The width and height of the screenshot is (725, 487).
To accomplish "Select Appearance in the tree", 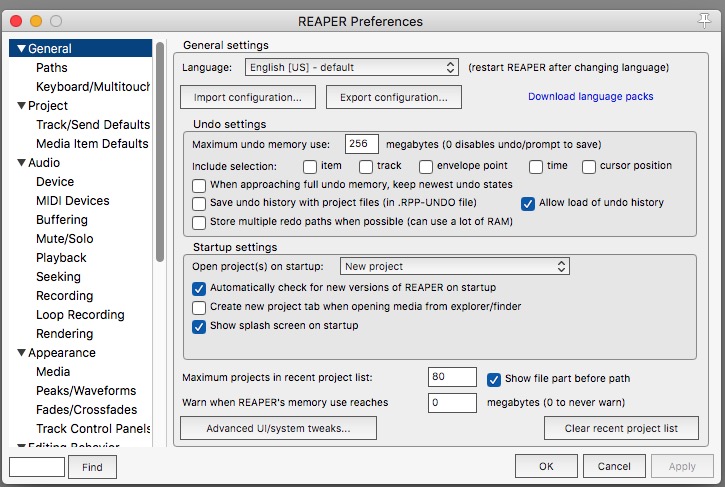I will tap(62, 352).
